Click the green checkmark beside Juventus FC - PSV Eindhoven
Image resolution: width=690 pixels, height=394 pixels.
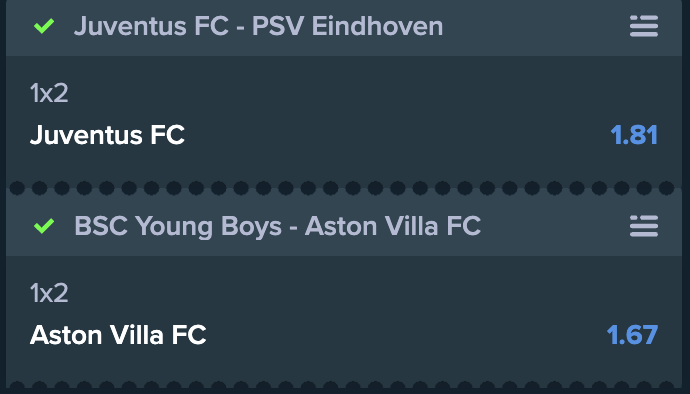click(44, 26)
